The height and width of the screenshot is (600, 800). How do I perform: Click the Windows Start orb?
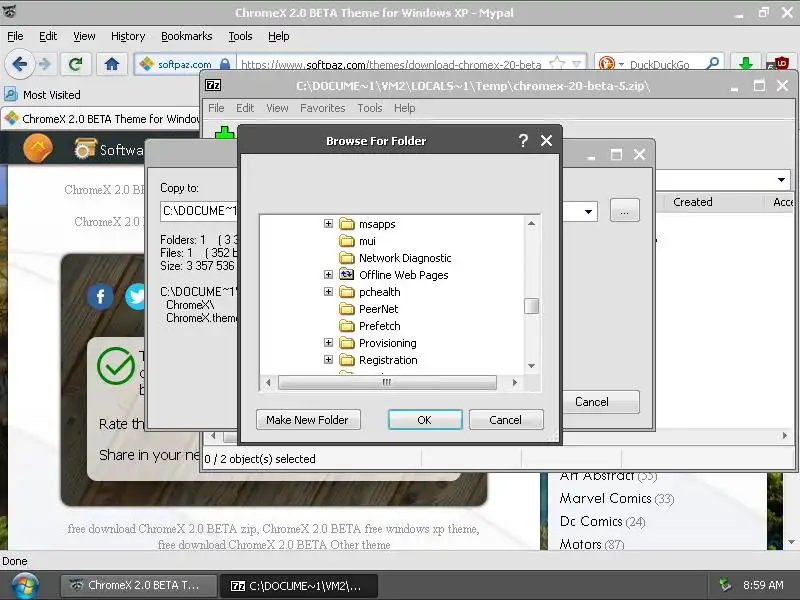23,586
